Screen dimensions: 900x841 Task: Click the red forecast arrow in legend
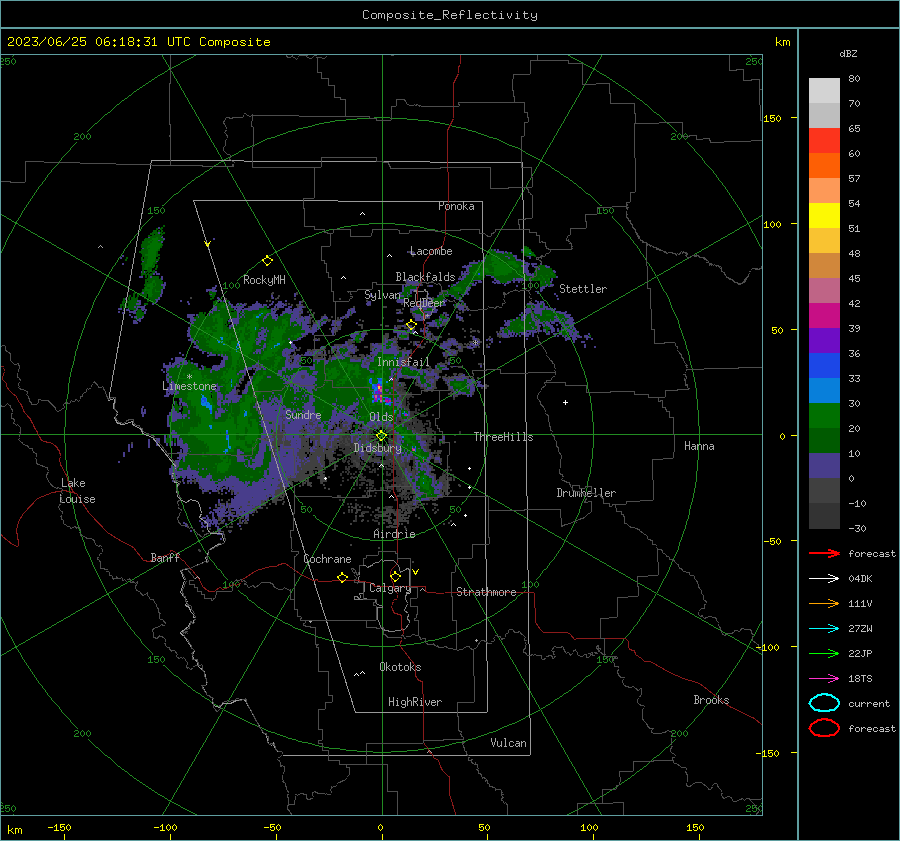(x=824, y=553)
